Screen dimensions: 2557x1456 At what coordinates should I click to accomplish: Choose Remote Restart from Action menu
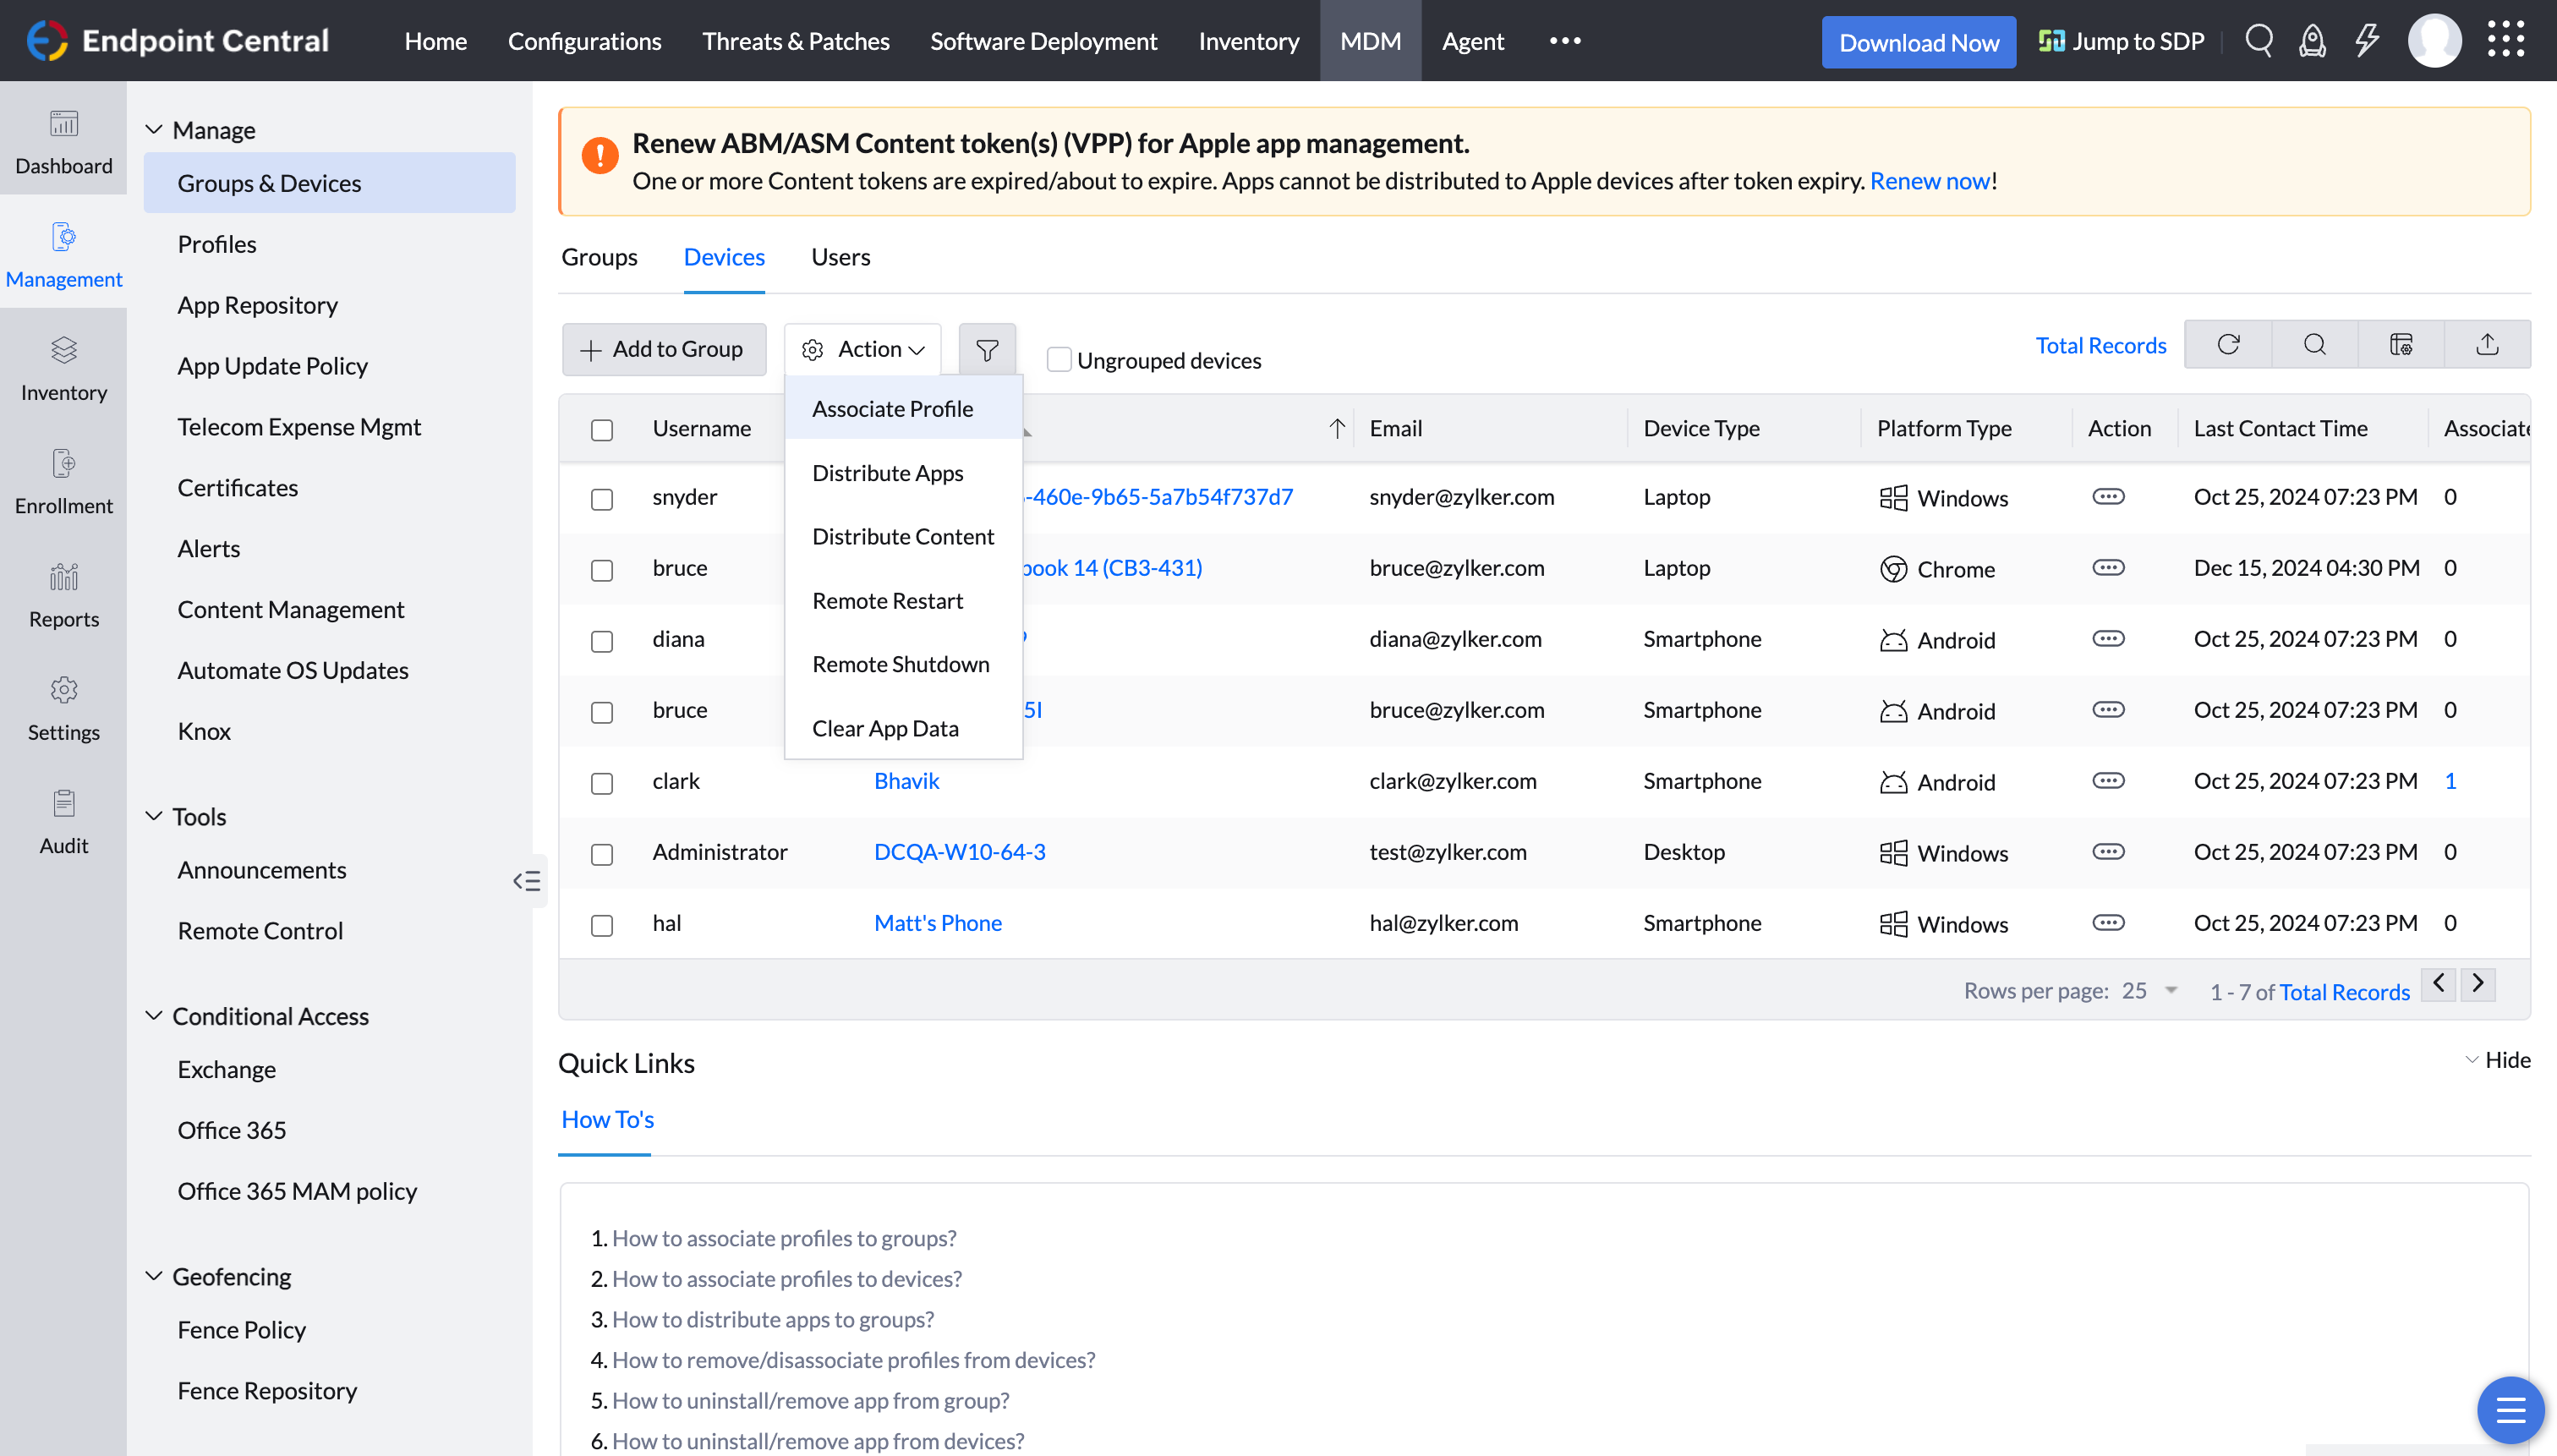[887, 601]
